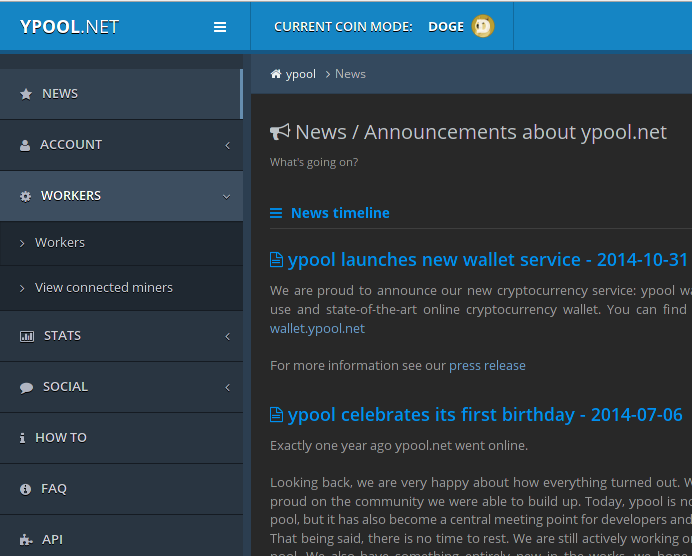Toggle the hamburger sidebar menu icon
This screenshot has height=556, width=692.
[x=220, y=27]
